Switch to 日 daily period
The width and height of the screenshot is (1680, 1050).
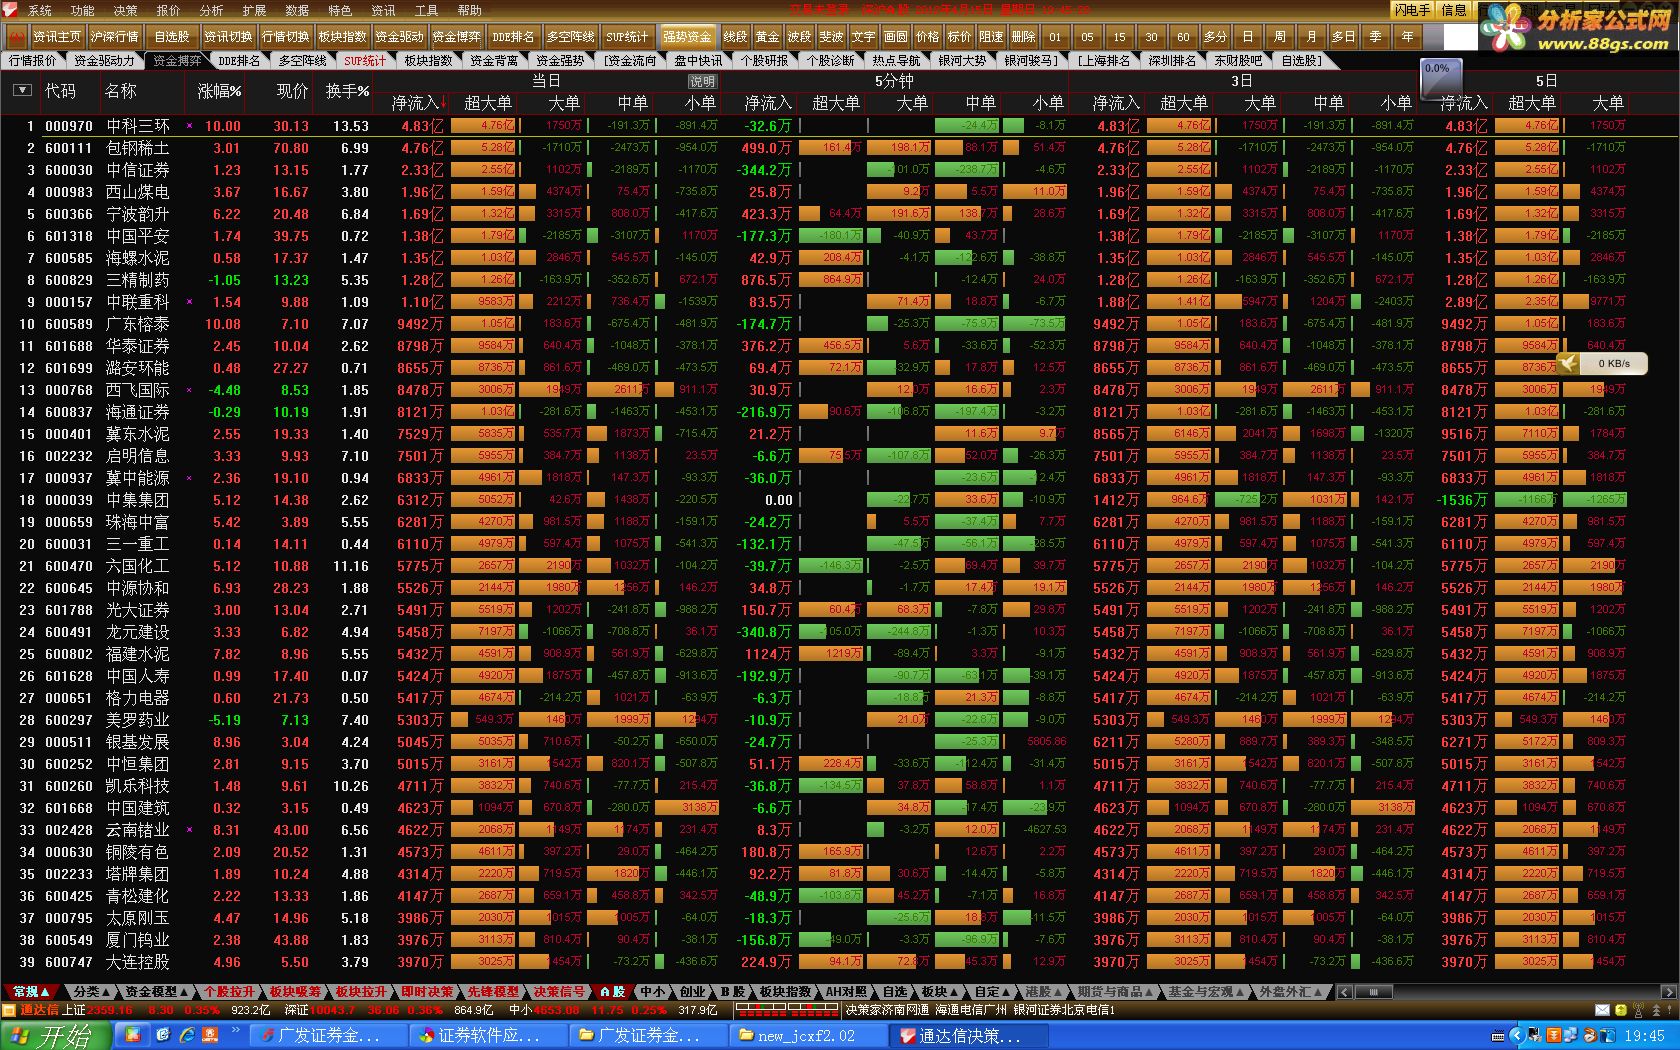click(1247, 37)
